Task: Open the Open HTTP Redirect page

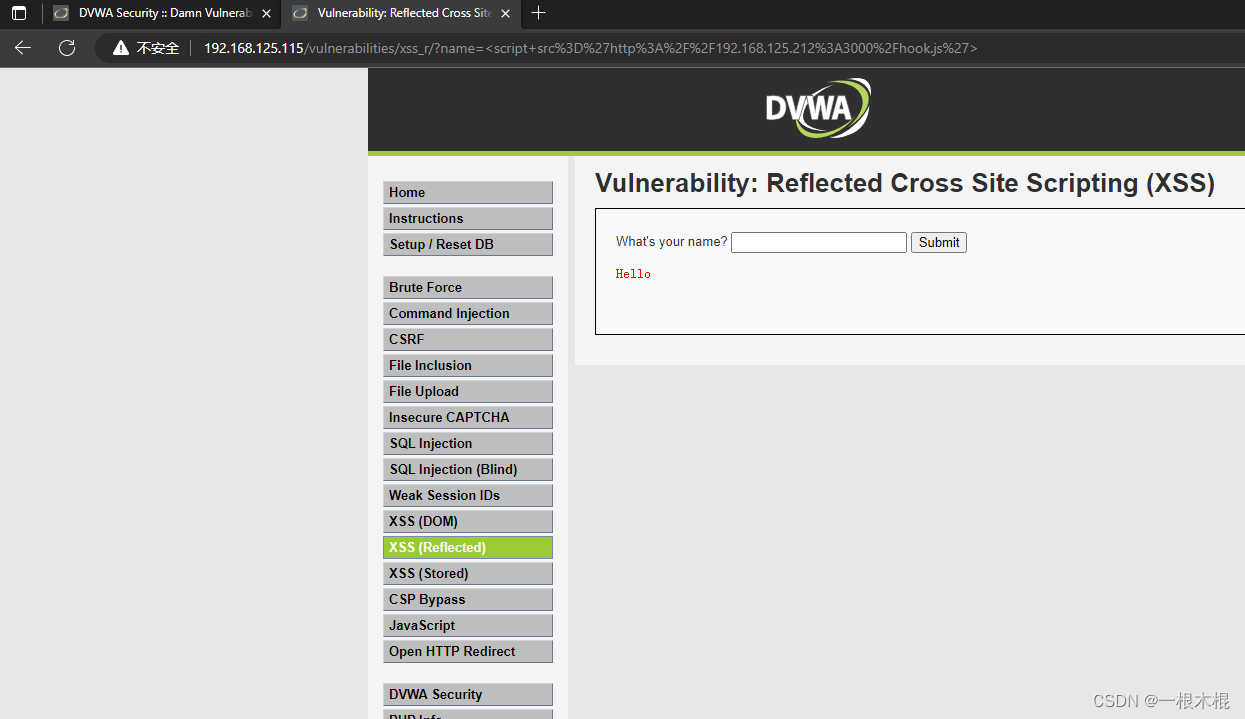Action: click(x=468, y=651)
